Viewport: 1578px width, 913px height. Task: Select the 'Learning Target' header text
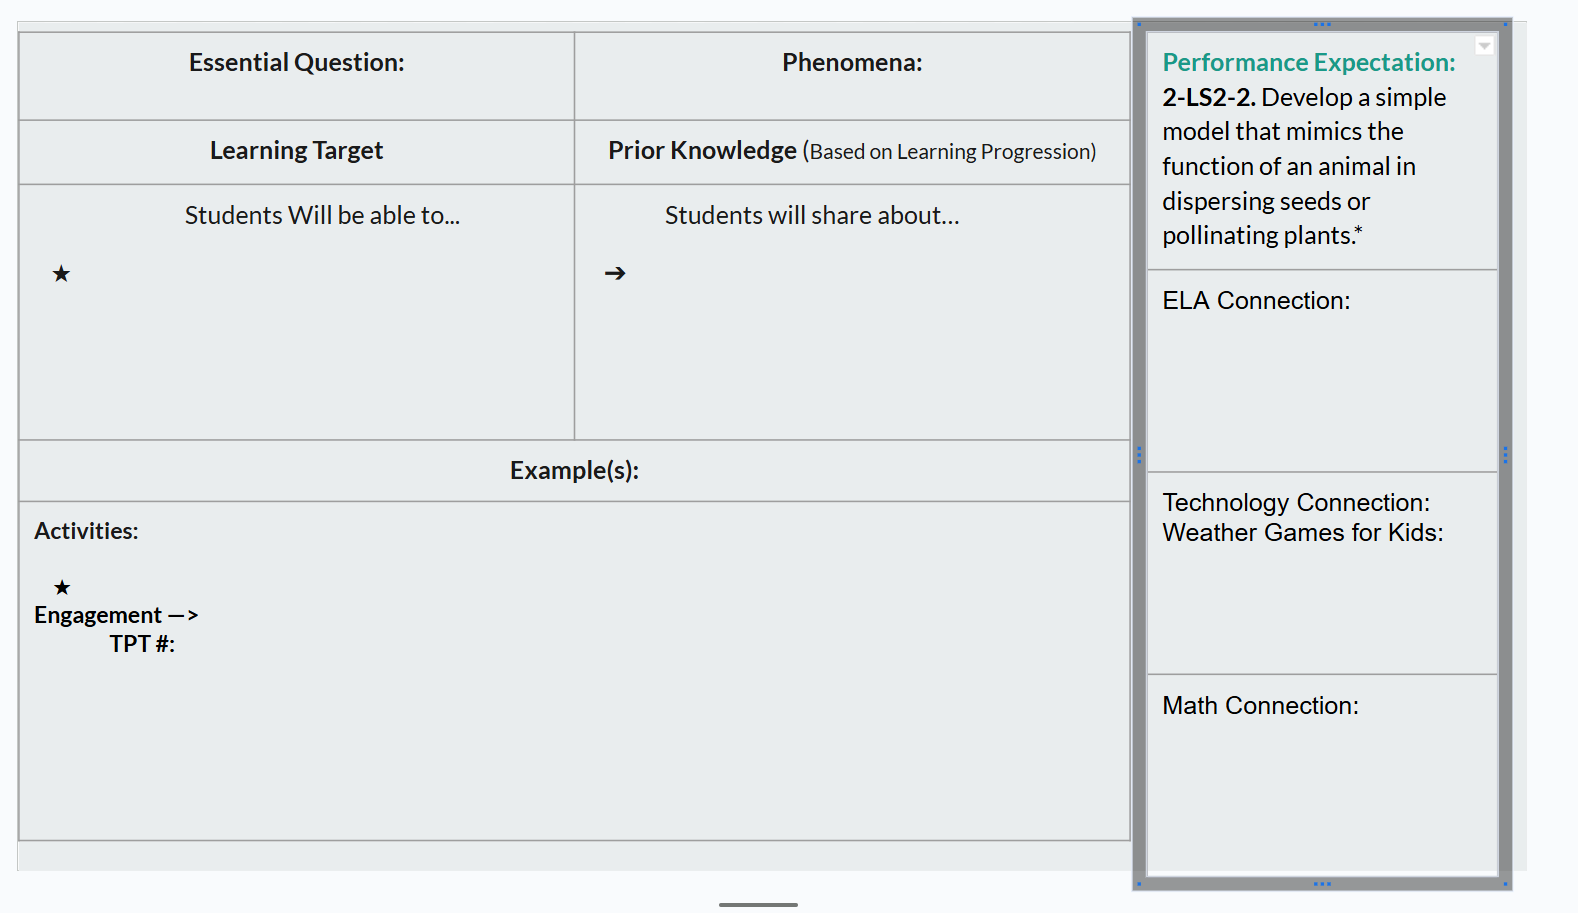tap(297, 151)
